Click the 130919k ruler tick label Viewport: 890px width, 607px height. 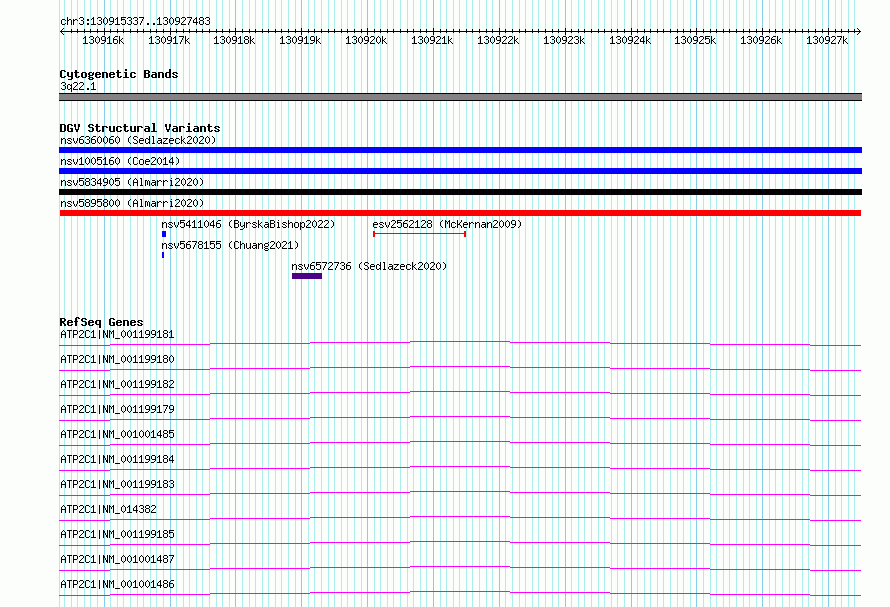(x=300, y=40)
